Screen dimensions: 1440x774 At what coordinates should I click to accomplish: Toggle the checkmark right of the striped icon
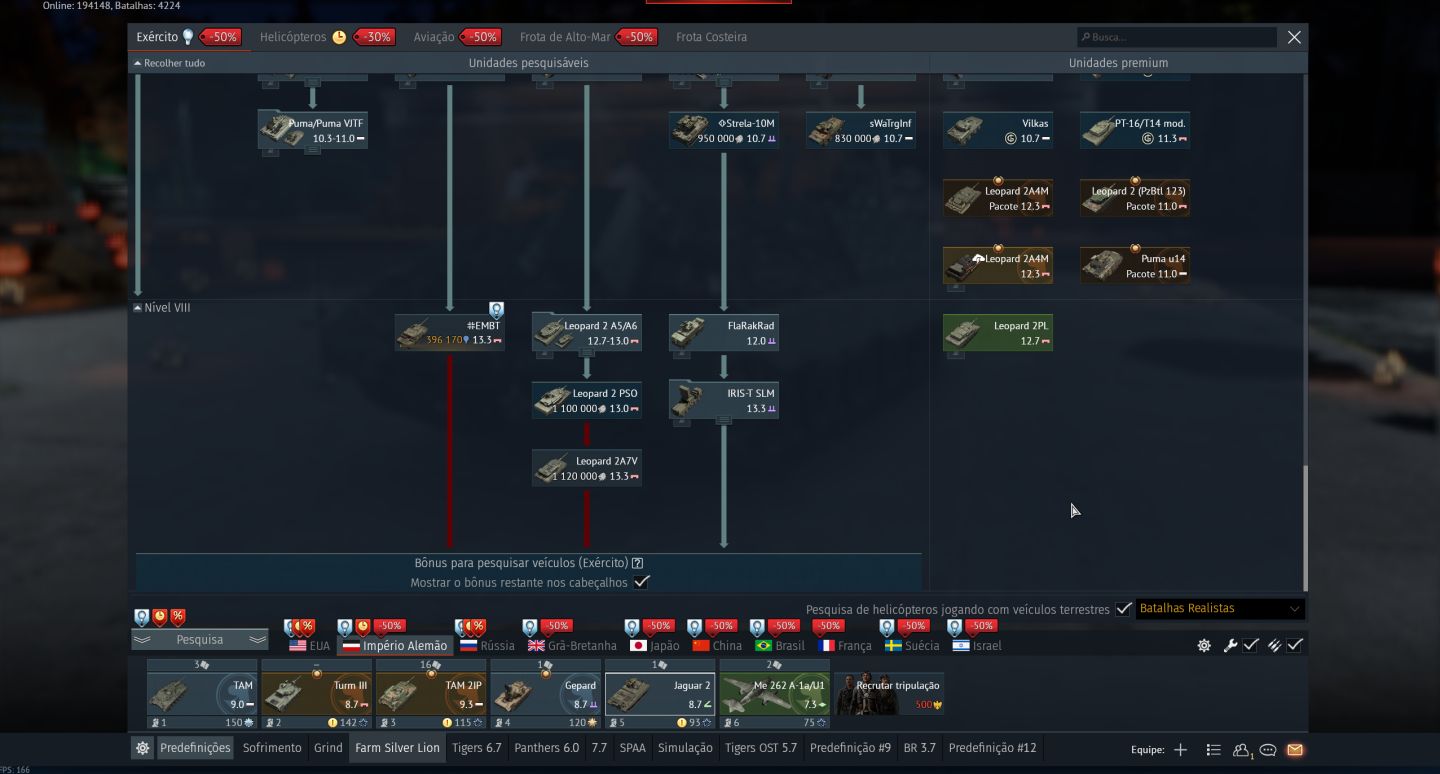click(x=1295, y=646)
